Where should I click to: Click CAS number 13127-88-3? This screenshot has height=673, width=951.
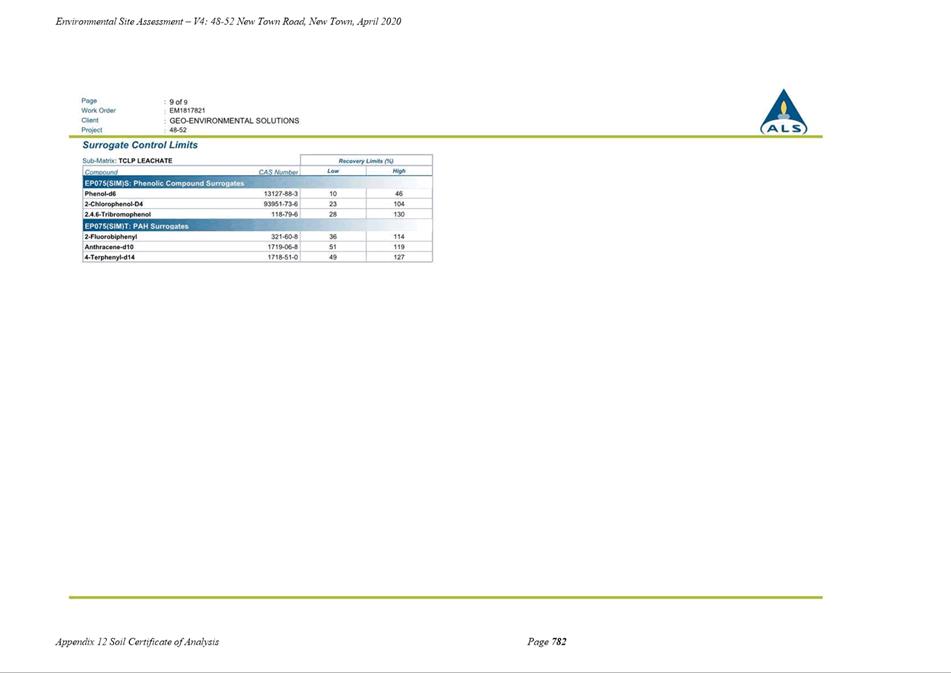click(x=281, y=194)
